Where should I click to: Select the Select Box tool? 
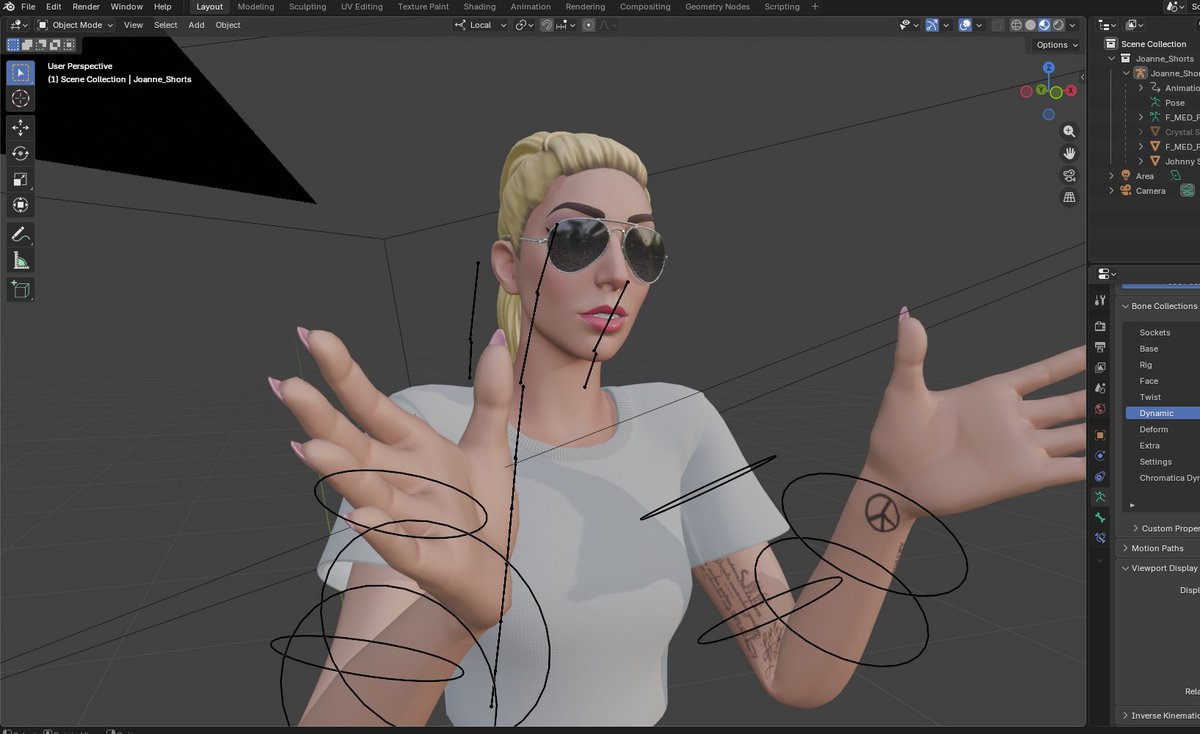tap(20, 73)
